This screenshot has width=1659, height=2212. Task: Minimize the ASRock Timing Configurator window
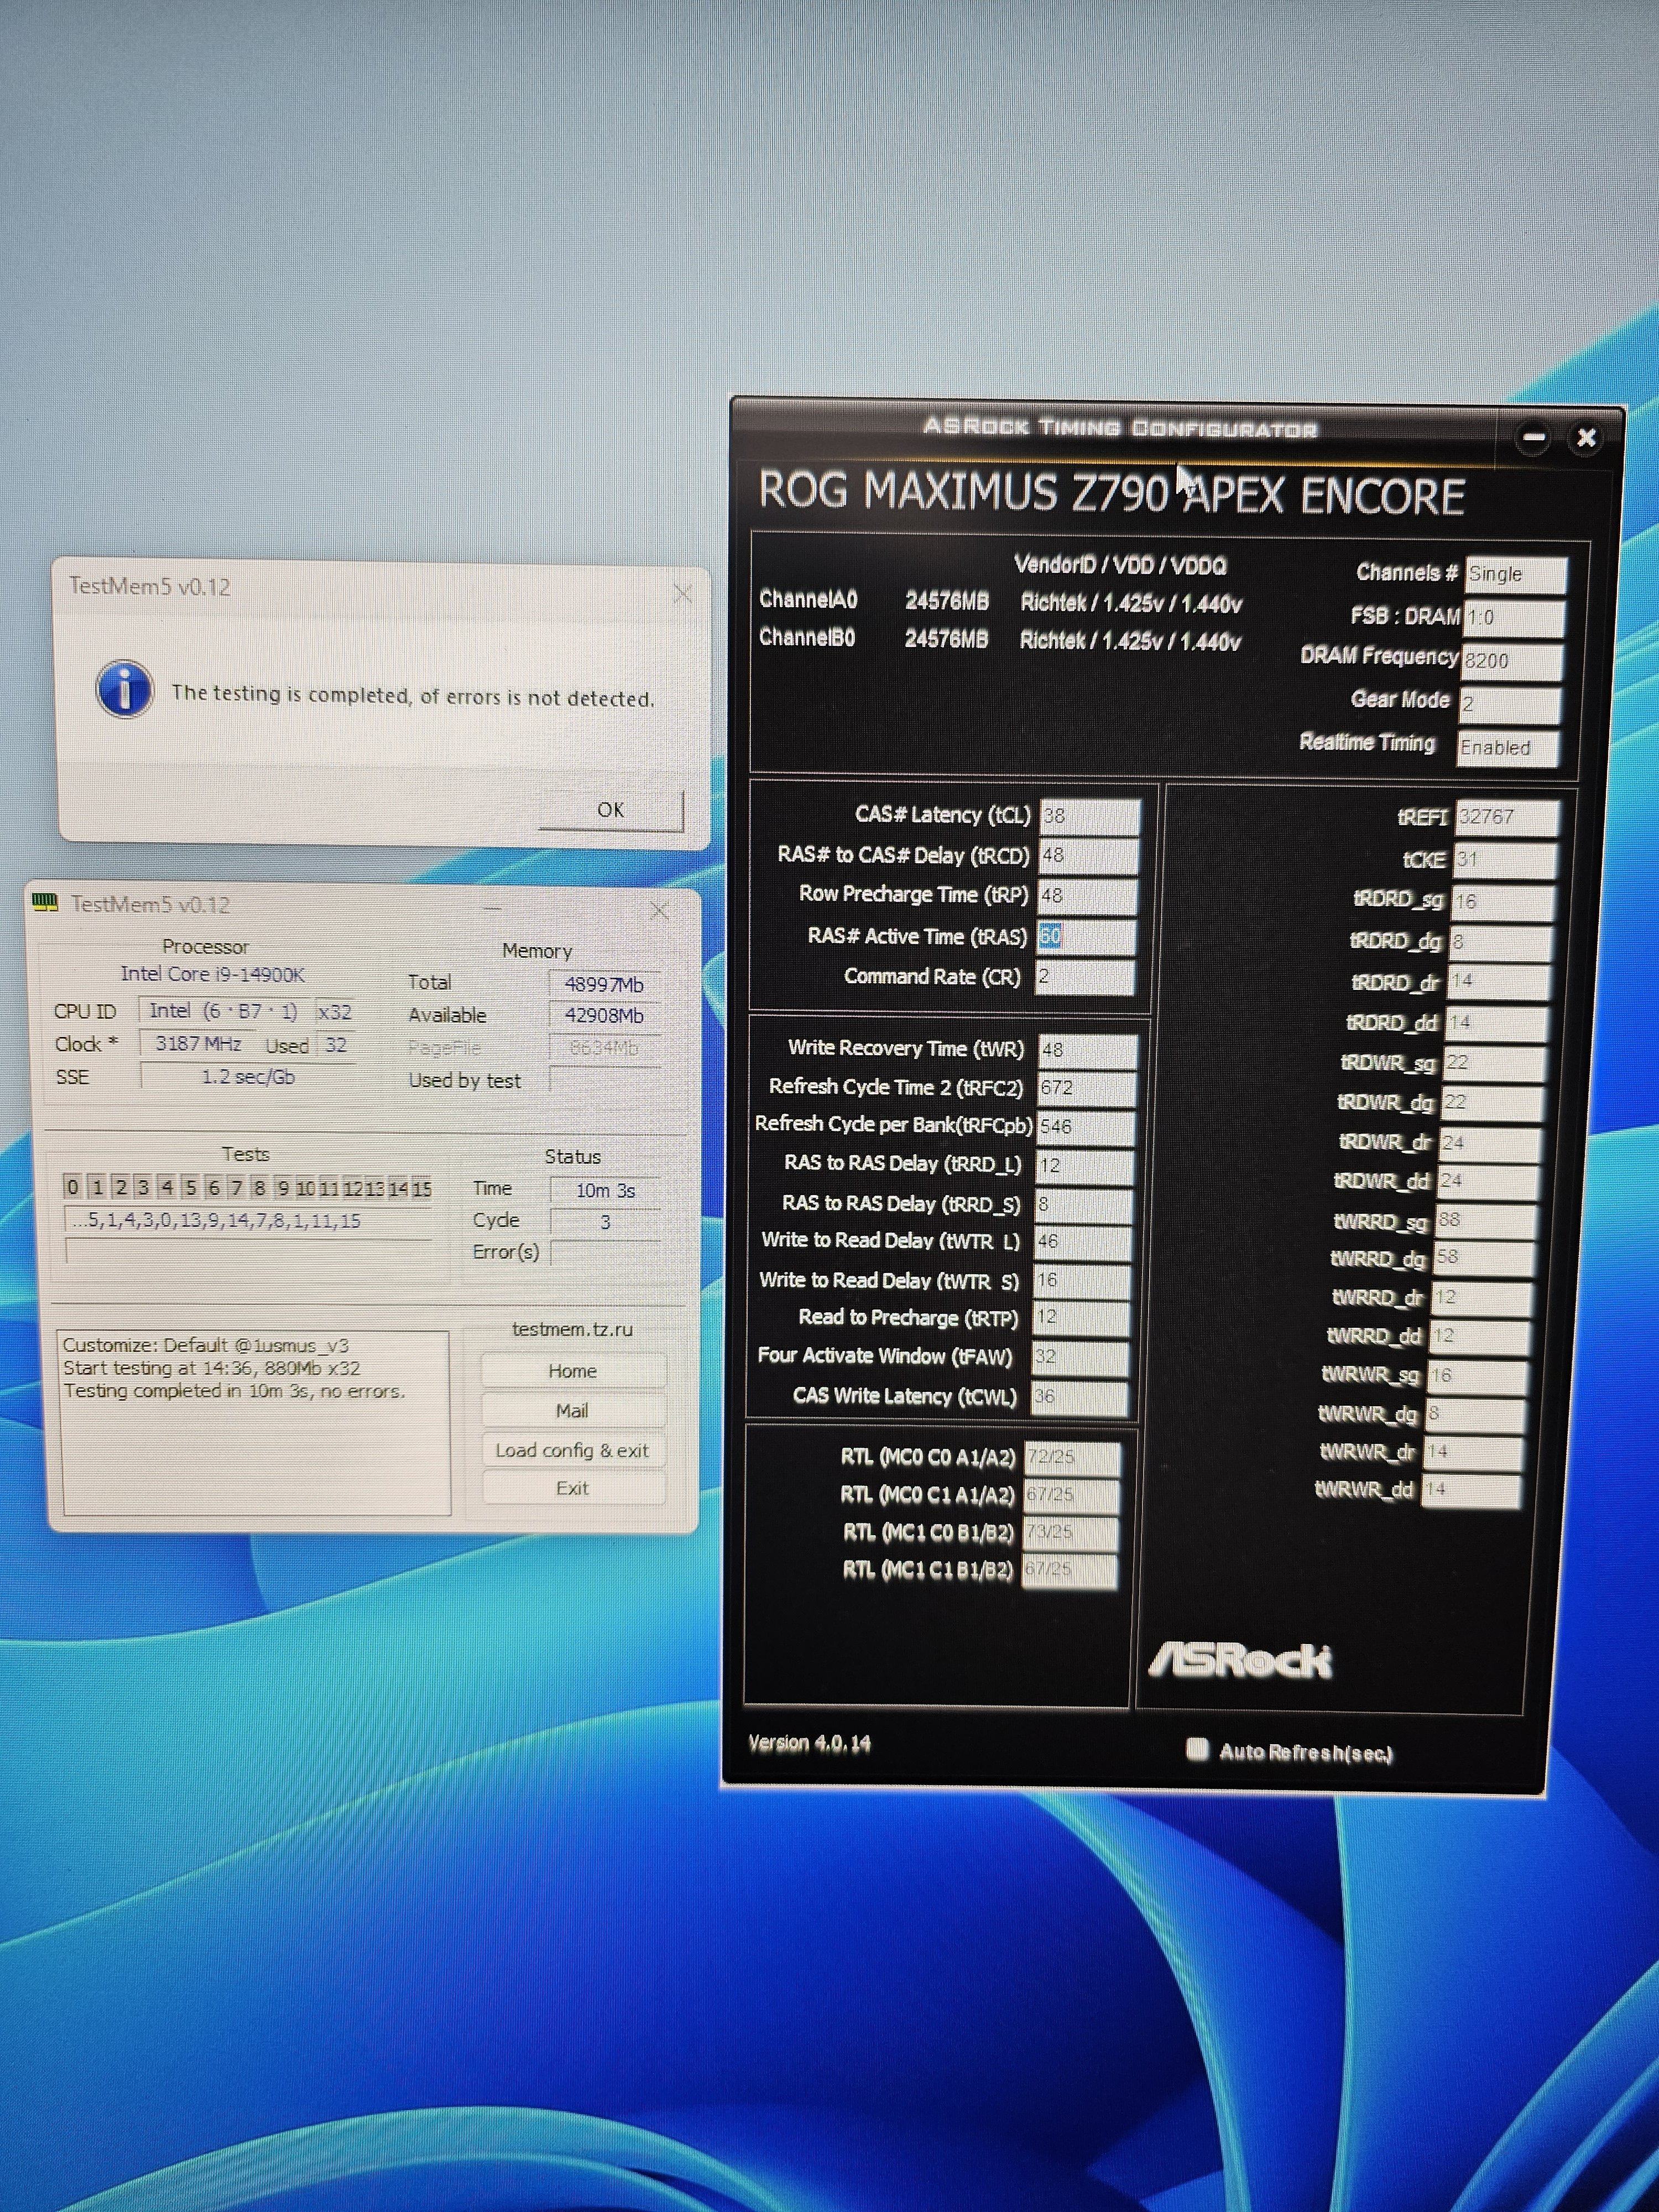click(x=1533, y=437)
